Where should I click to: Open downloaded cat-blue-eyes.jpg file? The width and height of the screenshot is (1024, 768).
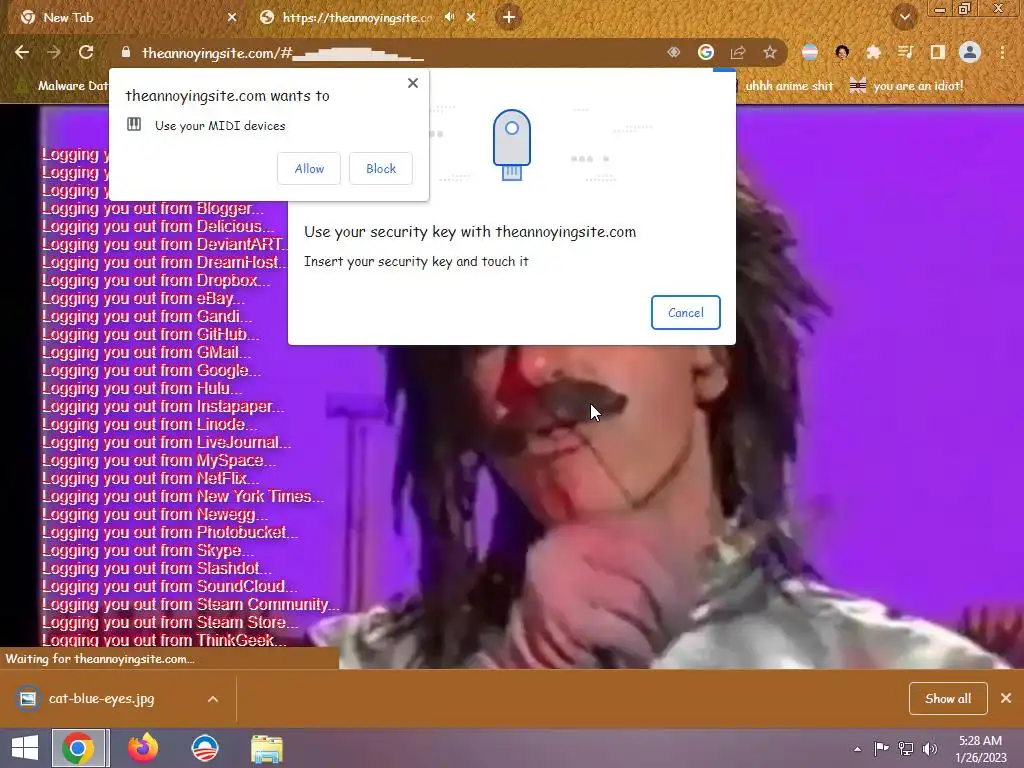point(101,699)
